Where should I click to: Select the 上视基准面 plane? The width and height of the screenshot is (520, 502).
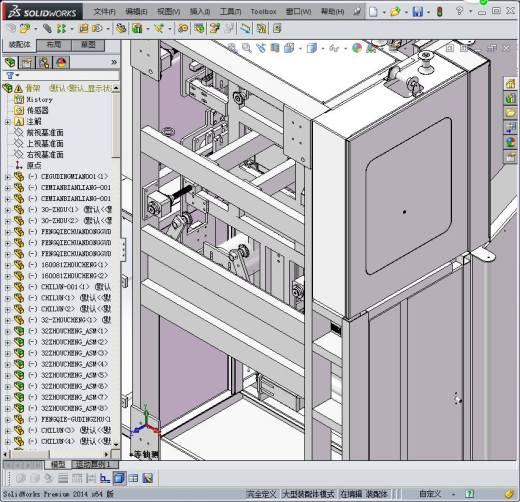45,144
